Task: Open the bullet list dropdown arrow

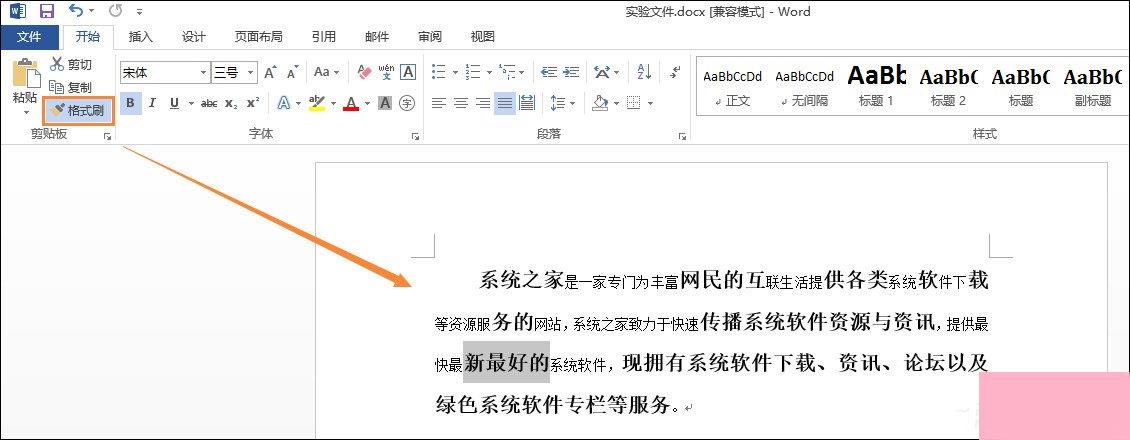Action: click(455, 72)
